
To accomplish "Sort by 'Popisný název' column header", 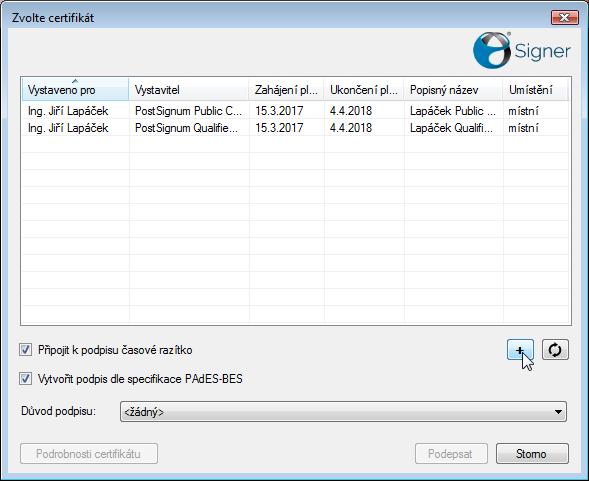I will (453, 90).
